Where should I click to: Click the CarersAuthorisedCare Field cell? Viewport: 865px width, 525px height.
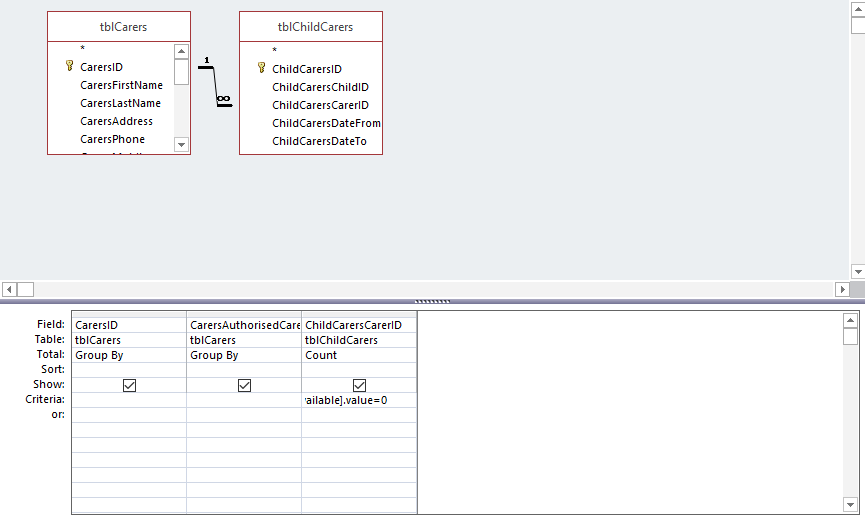click(x=244, y=325)
